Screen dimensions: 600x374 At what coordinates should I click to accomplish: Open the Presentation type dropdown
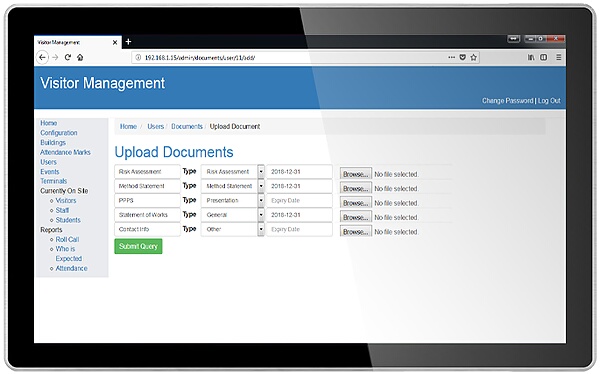(233, 200)
